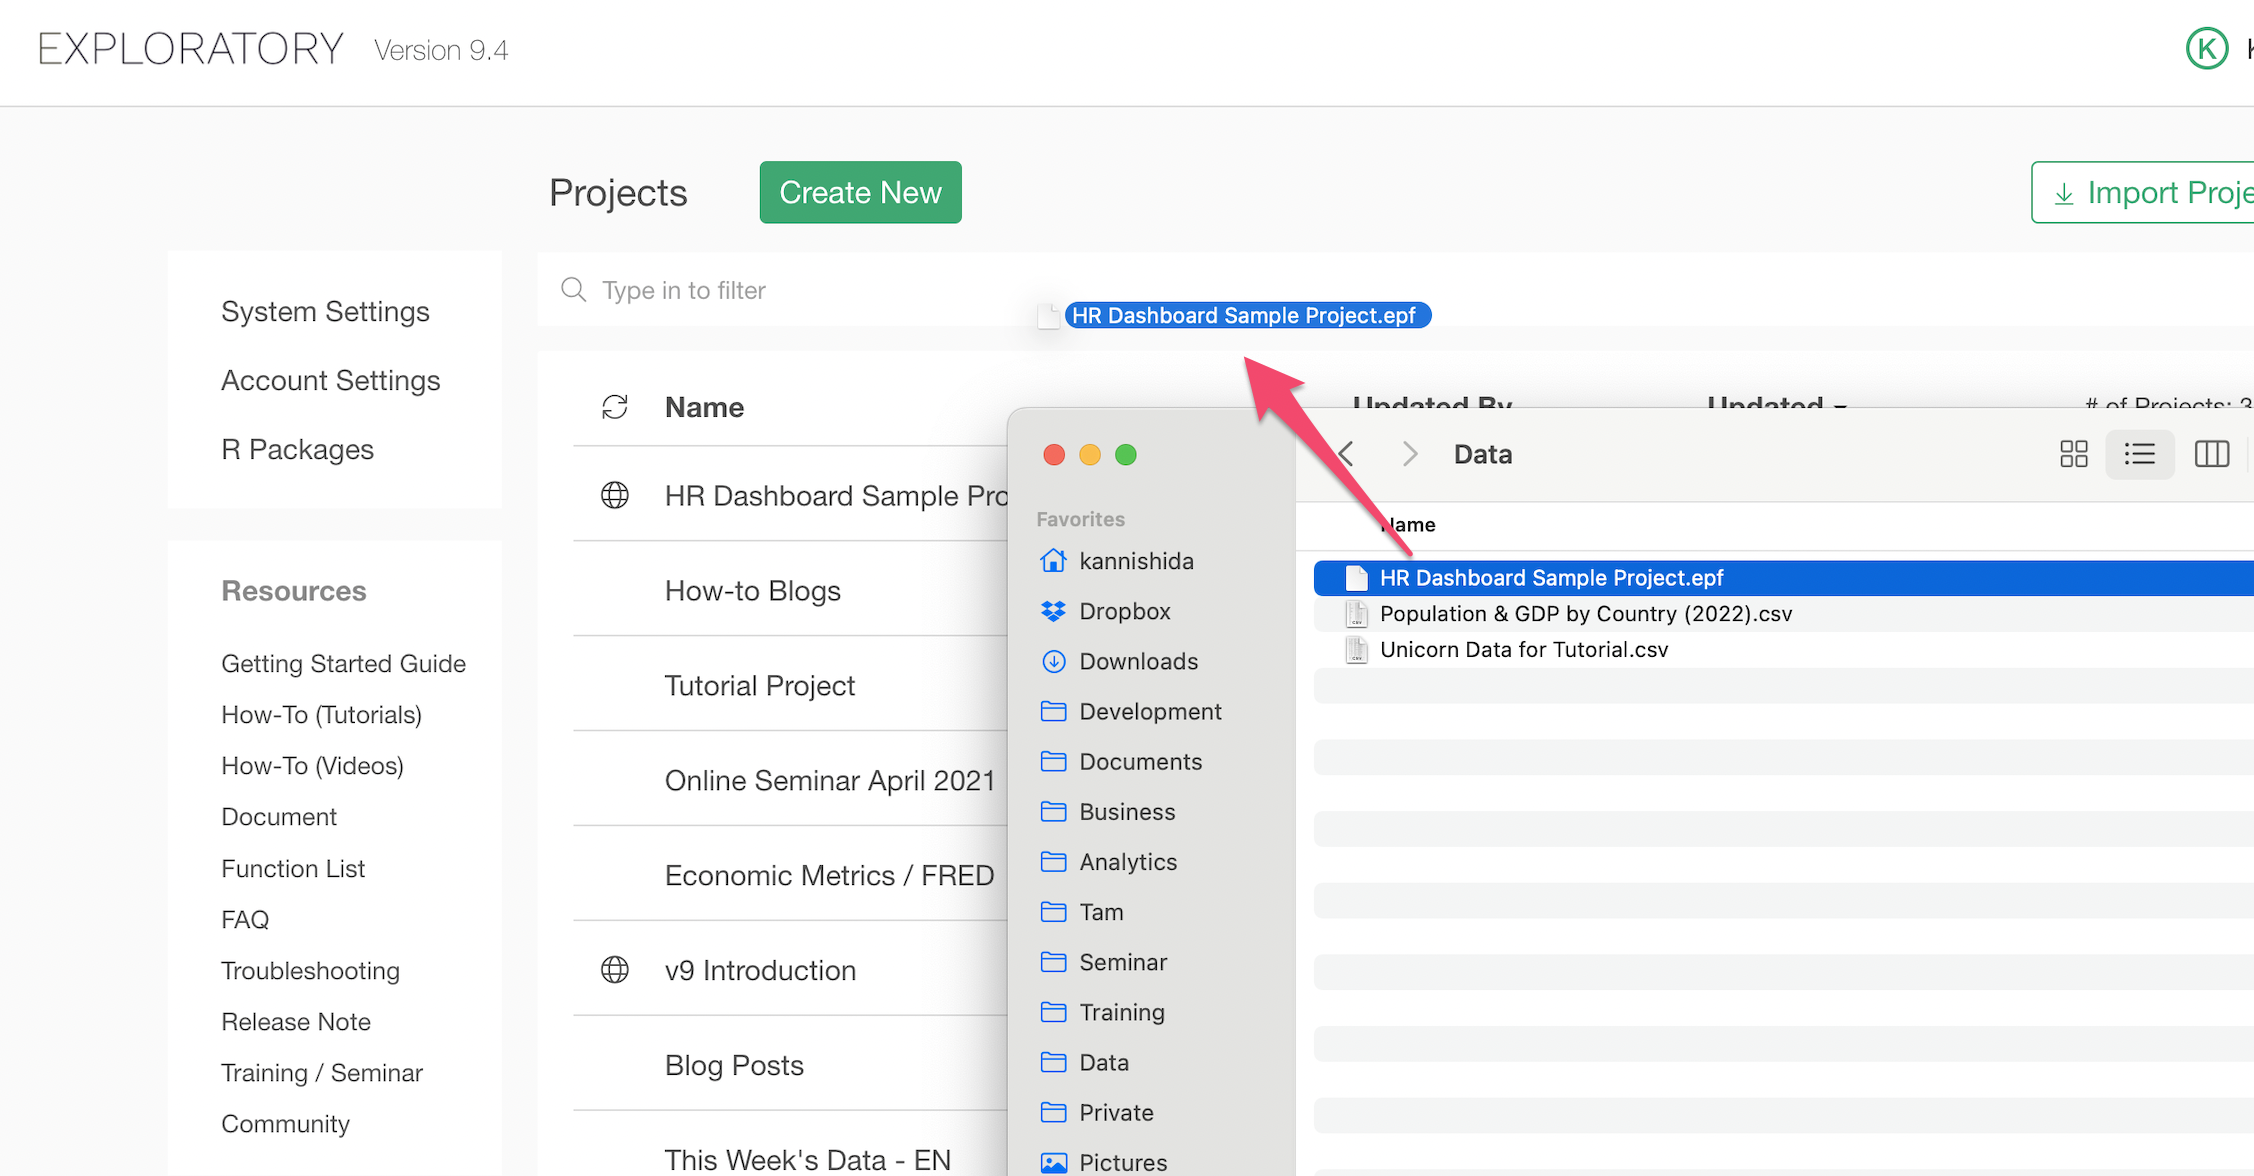The height and width of the screenshot is (1176, 2254).
Task: Open the v9 Introduction project
Action: (x=760, y=970)
